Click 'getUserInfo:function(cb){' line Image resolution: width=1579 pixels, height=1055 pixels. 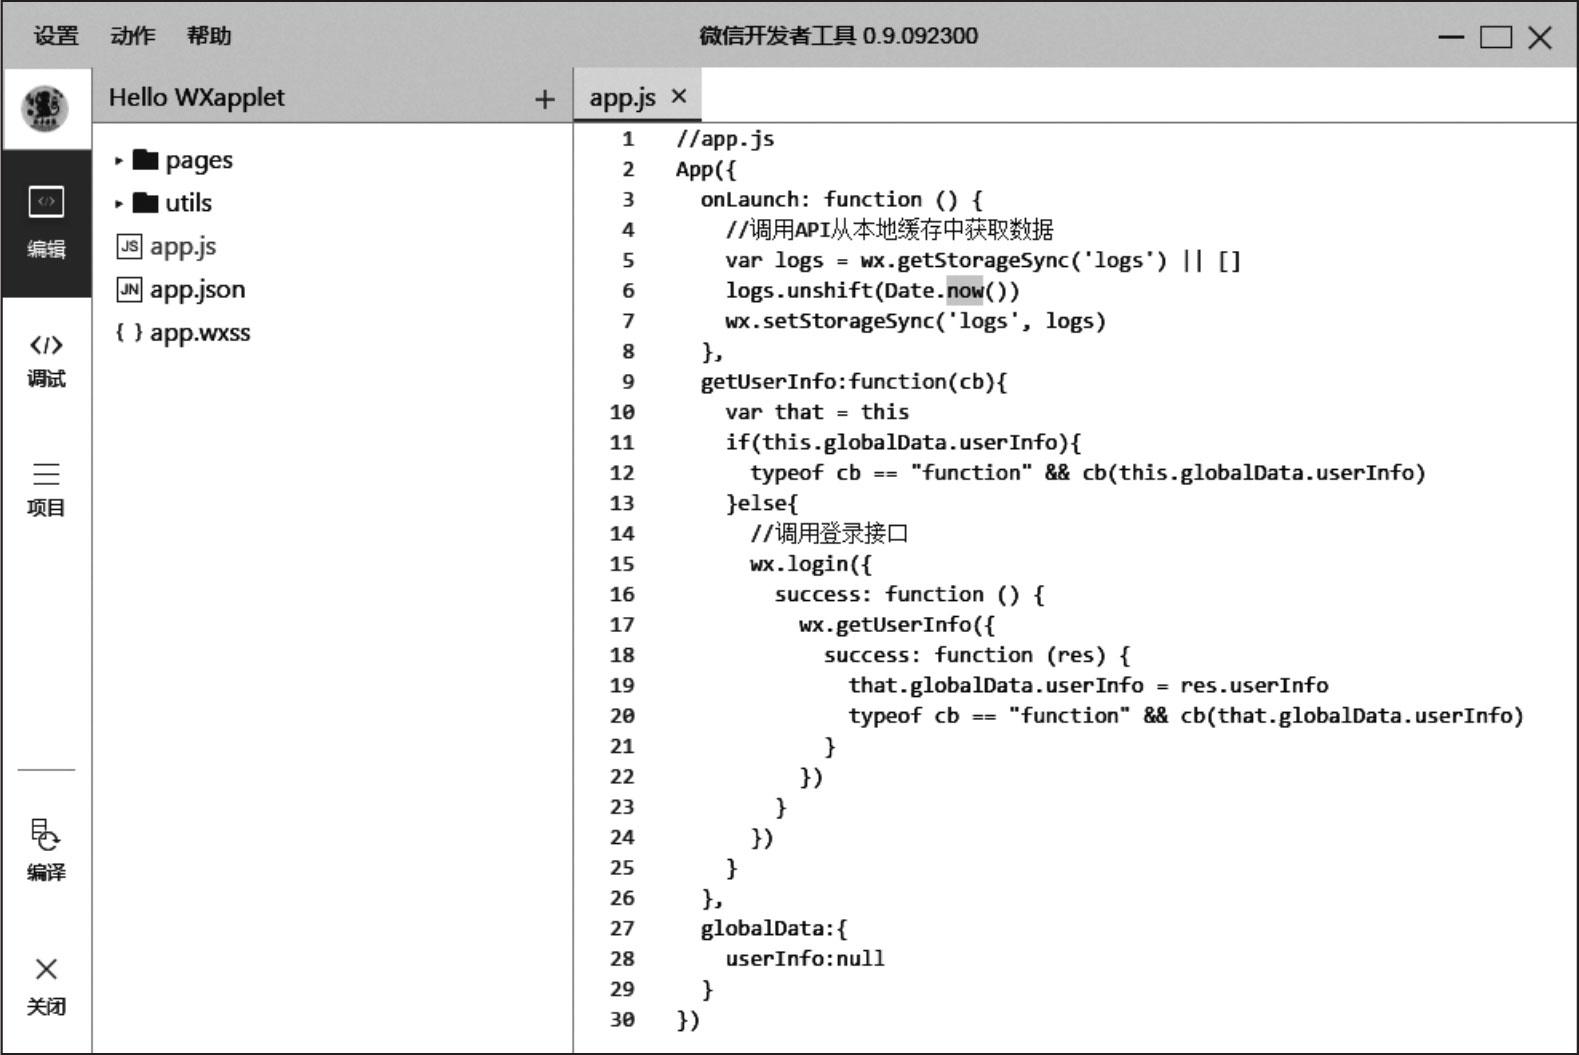pos(853,382)
